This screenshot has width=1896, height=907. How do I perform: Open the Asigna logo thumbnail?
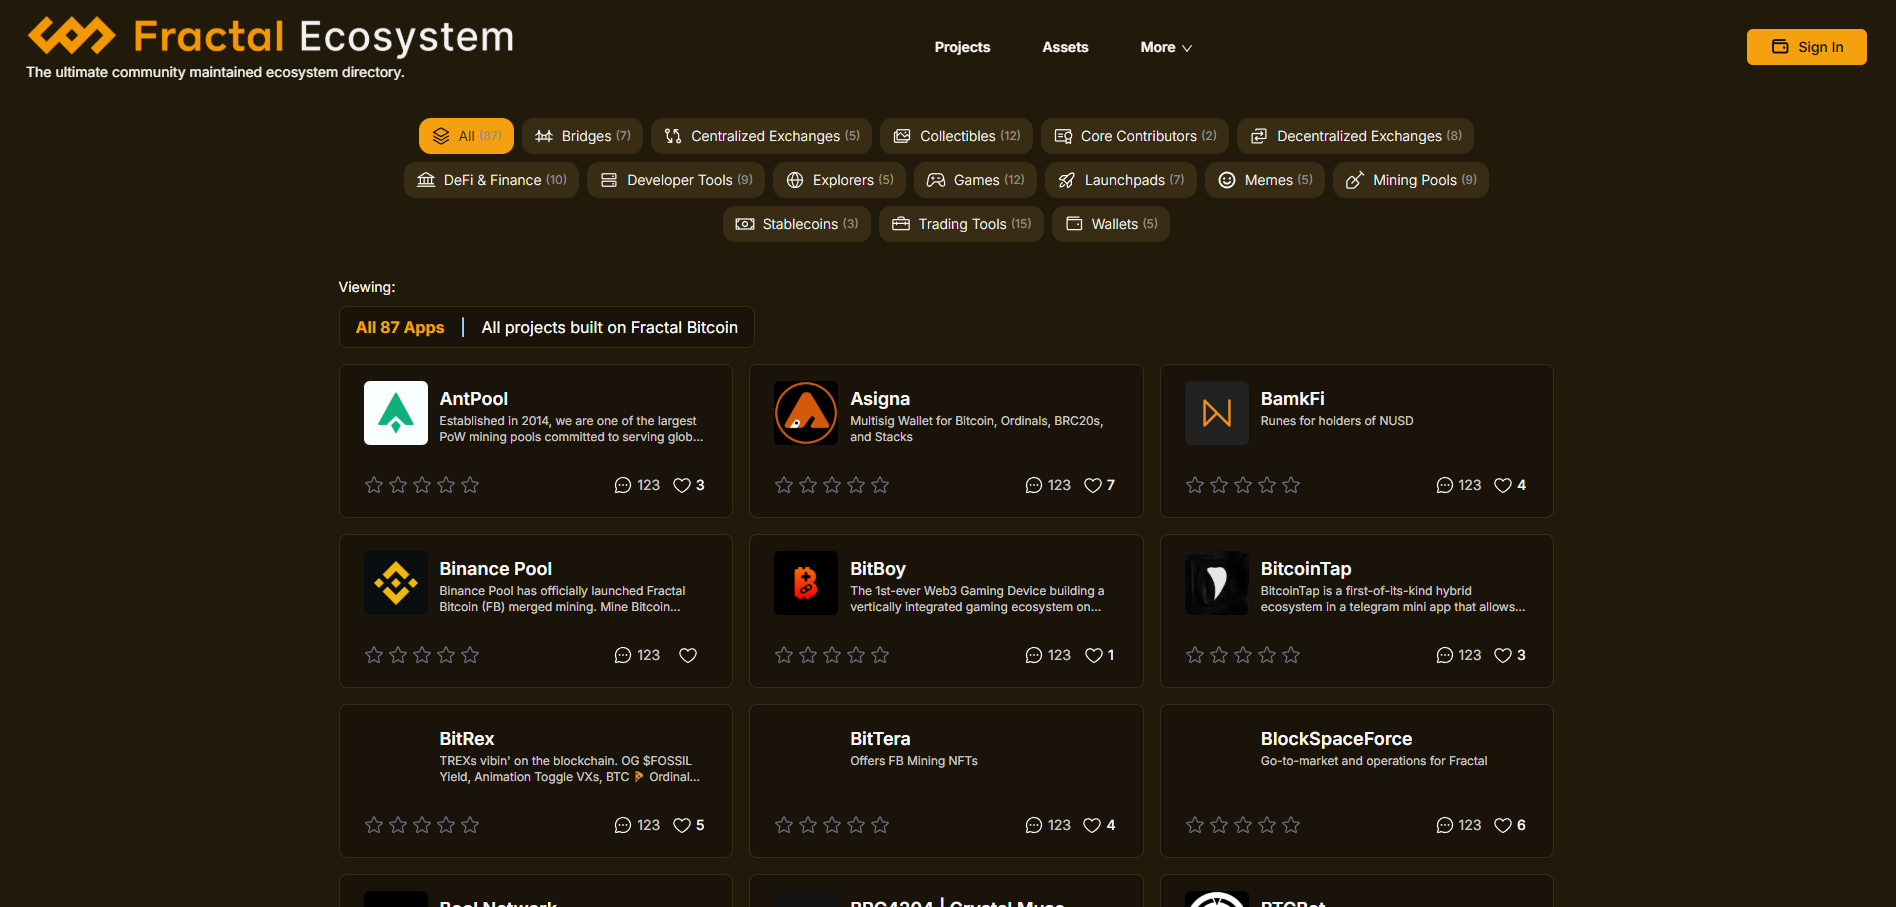pyautogui.click(x=806, y=413)
